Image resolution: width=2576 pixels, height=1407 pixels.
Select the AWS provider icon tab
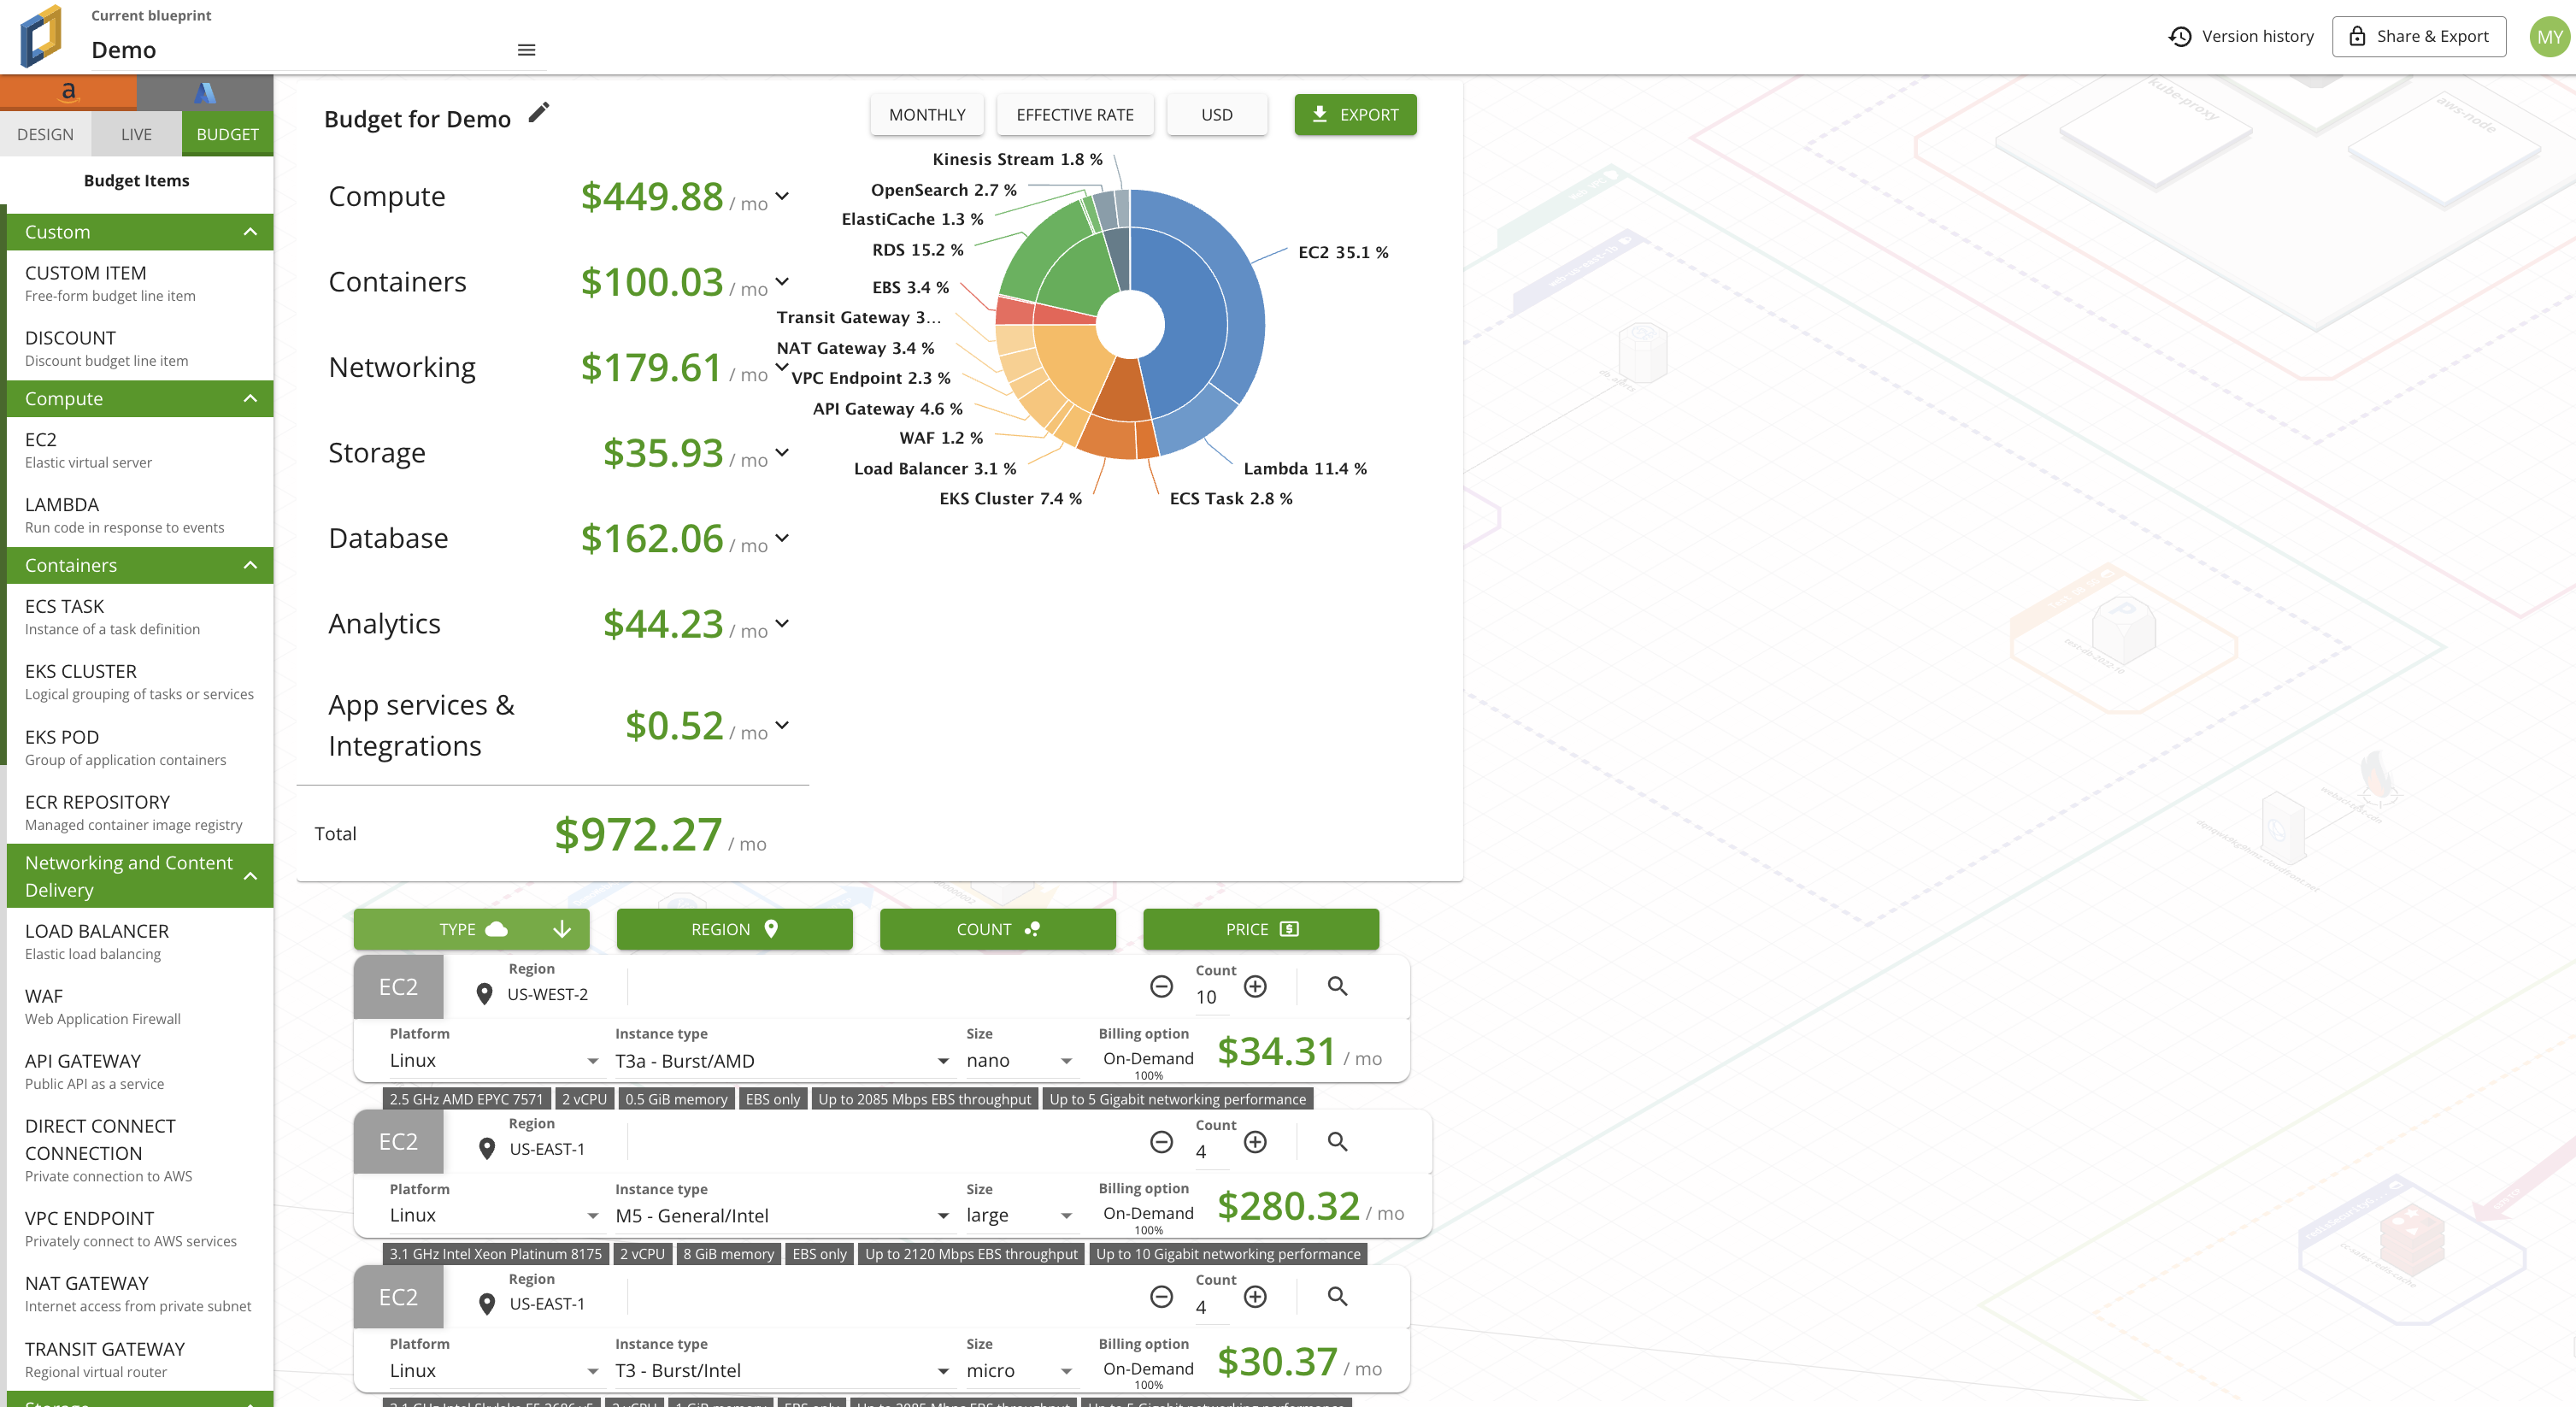point(68,92)
